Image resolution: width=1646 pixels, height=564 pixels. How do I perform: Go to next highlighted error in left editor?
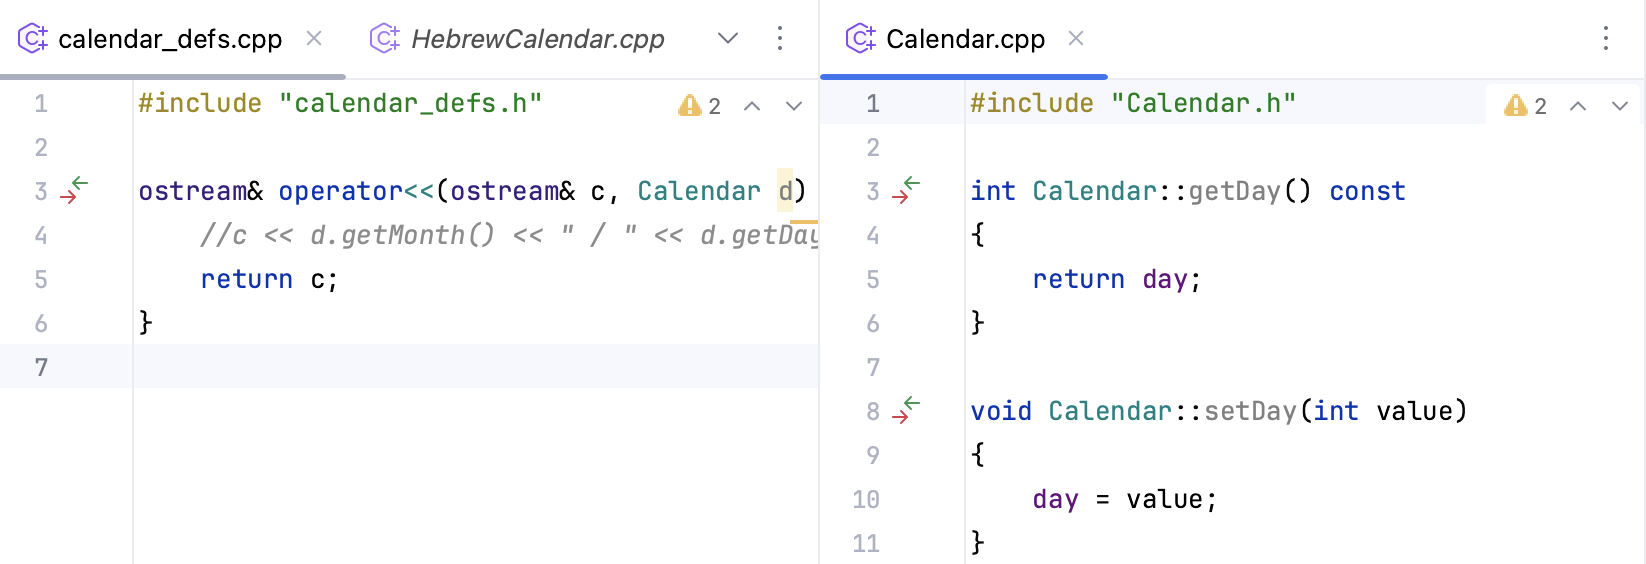[x=794, y=106]
